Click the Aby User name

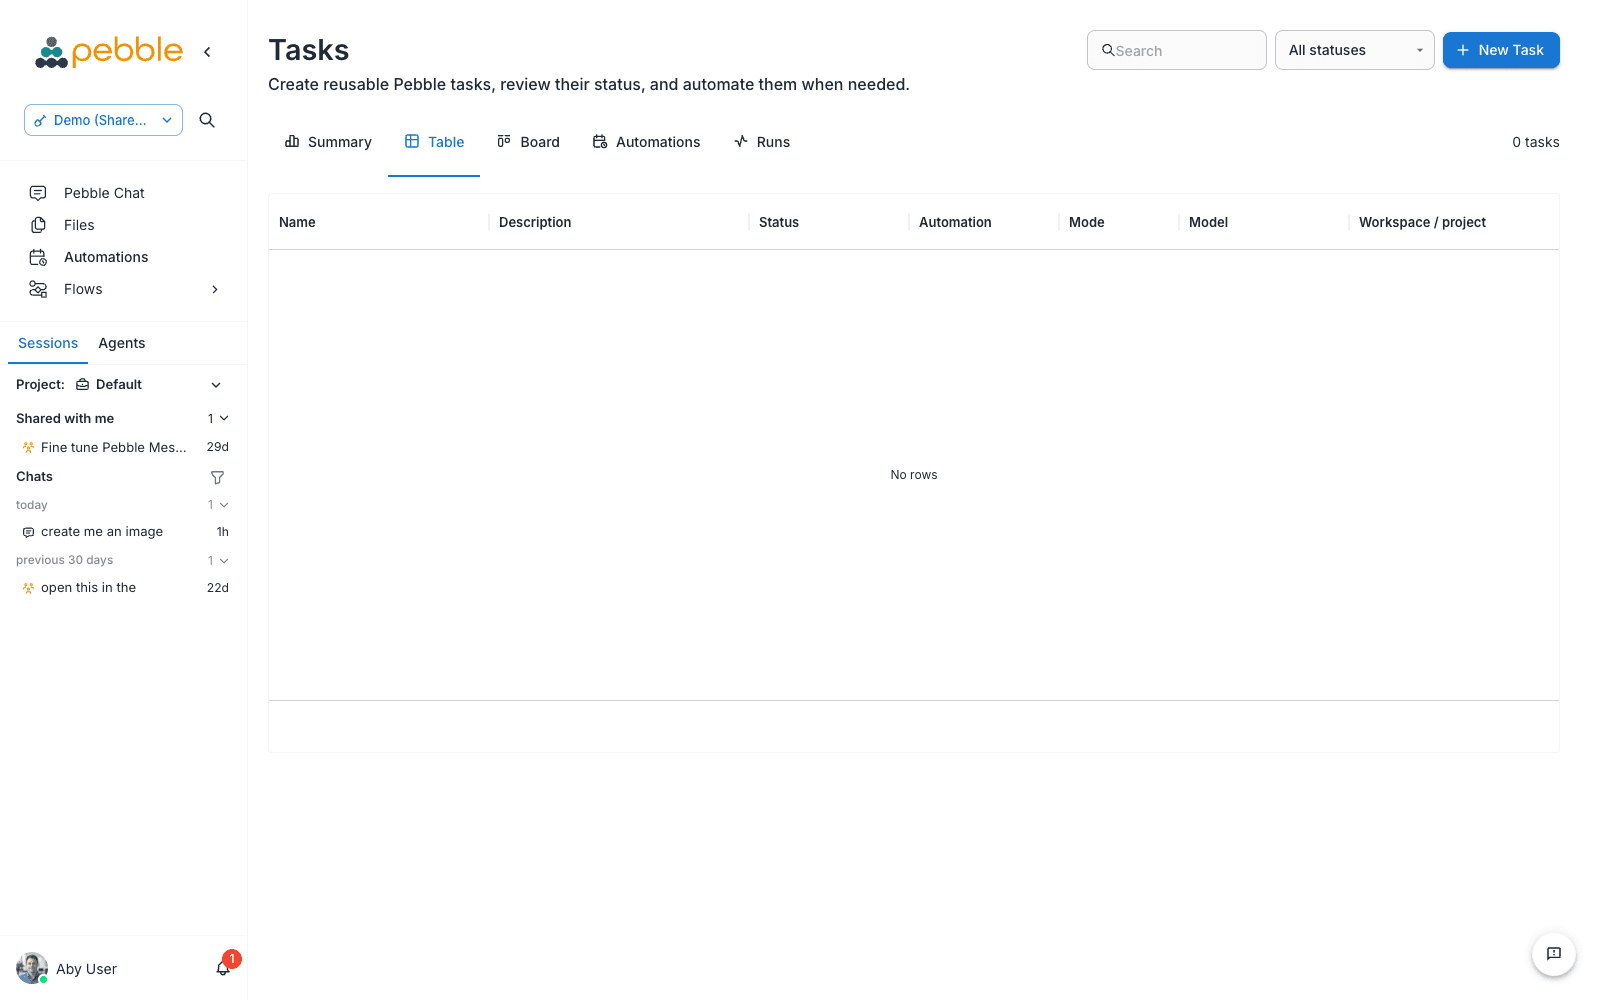(x=86, y=969)
